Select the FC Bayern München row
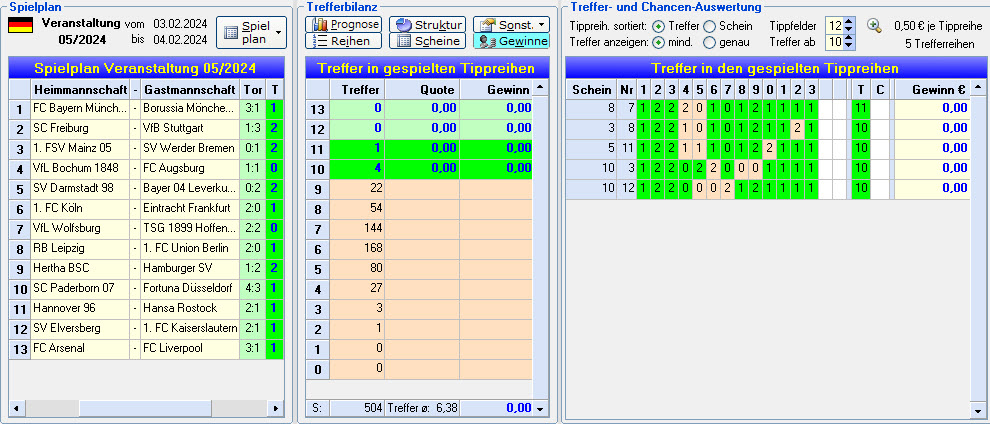This screenshot has width=990, height=424. tap(146, 109)
